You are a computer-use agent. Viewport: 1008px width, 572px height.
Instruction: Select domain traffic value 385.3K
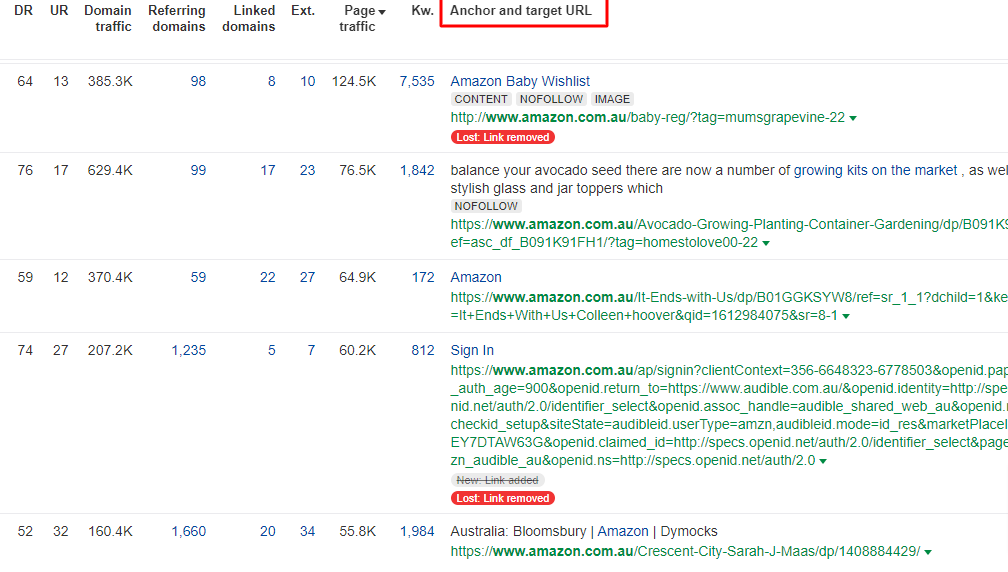pyautogui.click(x=110, y=82)
